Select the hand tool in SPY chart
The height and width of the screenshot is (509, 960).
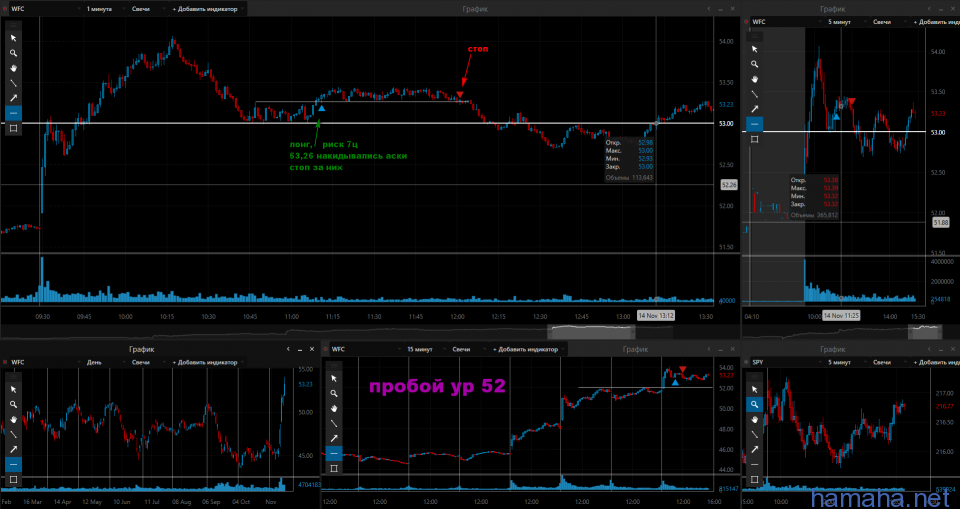[754, 420]
